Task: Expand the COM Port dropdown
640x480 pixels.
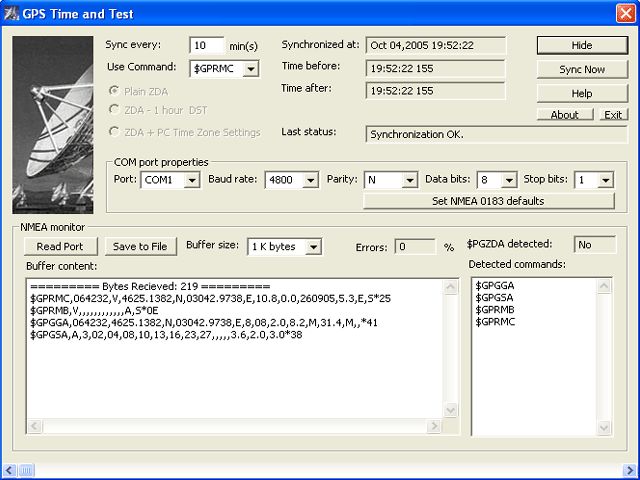Action: tap(192, 180)
